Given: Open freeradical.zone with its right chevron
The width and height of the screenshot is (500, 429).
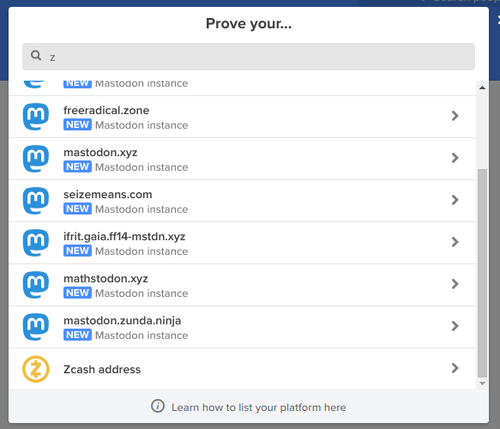Looking at the screenshot, I should [455, 116].
